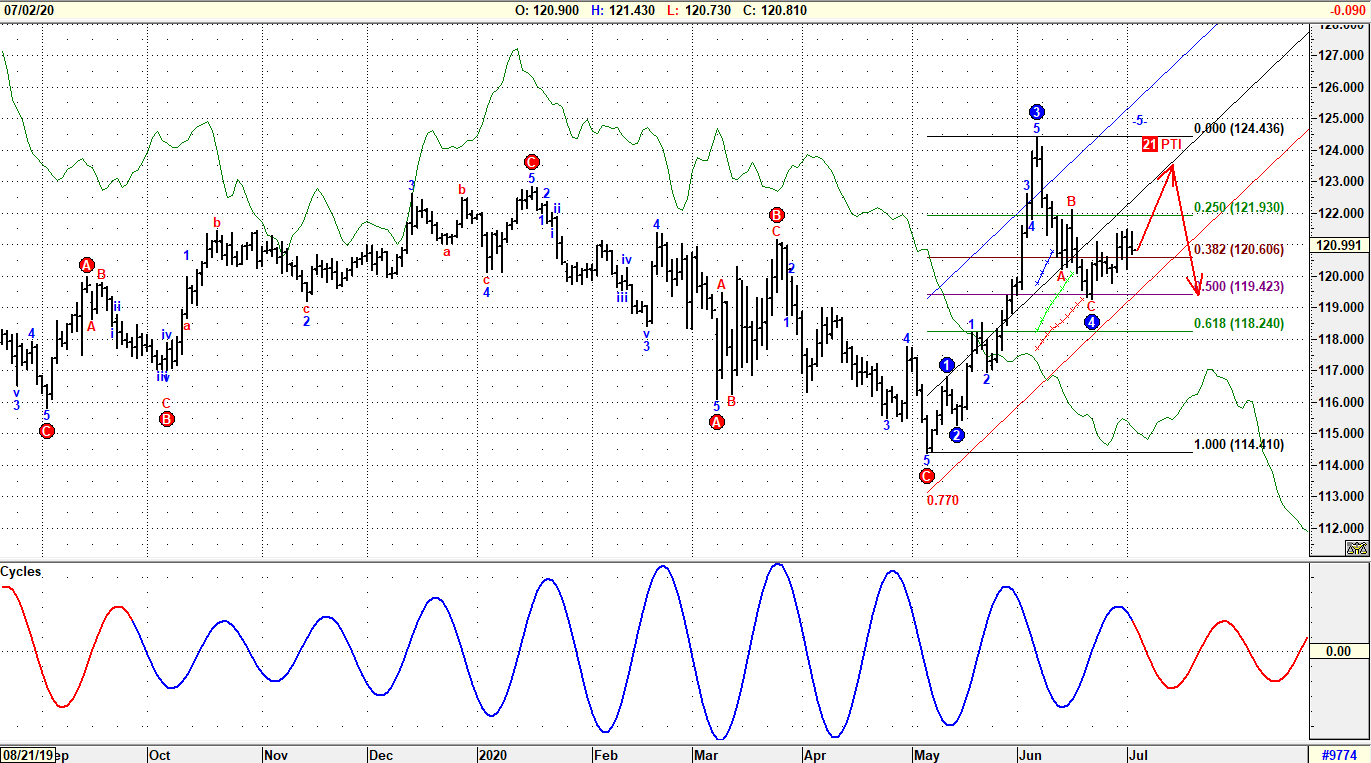
Task: Select the 0.250 (121.930) Fibonacci label
Action: 1239,207
